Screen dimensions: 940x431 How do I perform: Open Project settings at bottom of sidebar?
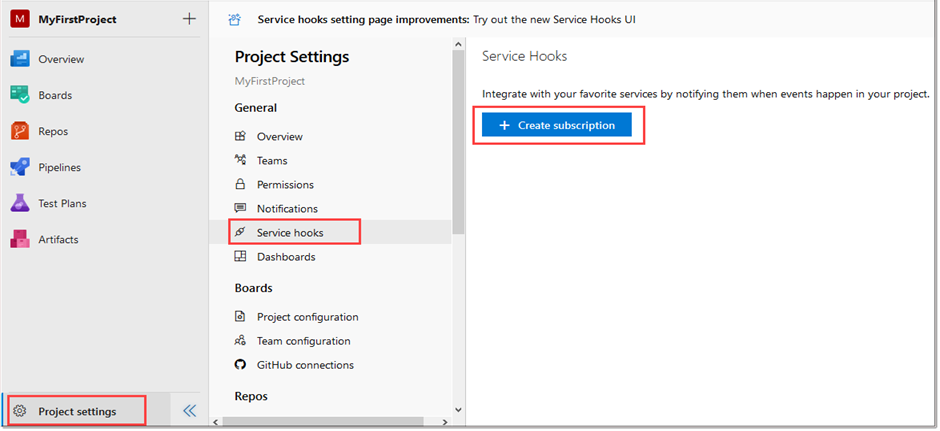[75, 411]
